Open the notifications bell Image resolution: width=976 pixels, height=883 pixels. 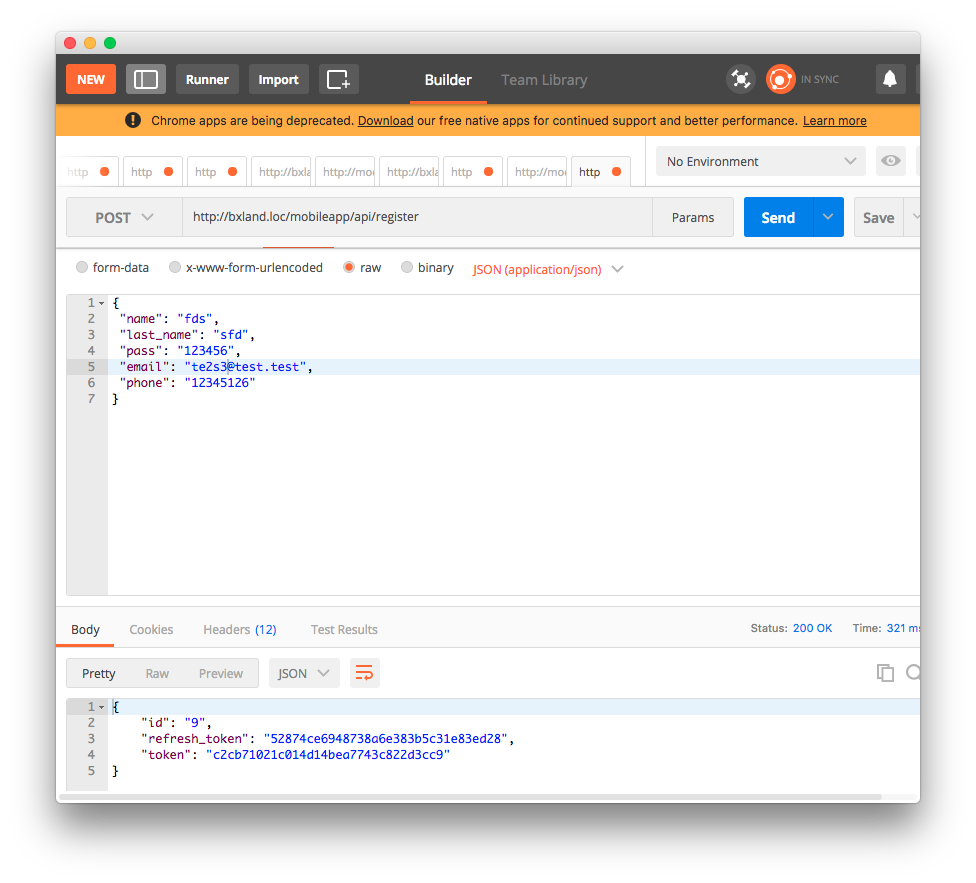point(889,79)
